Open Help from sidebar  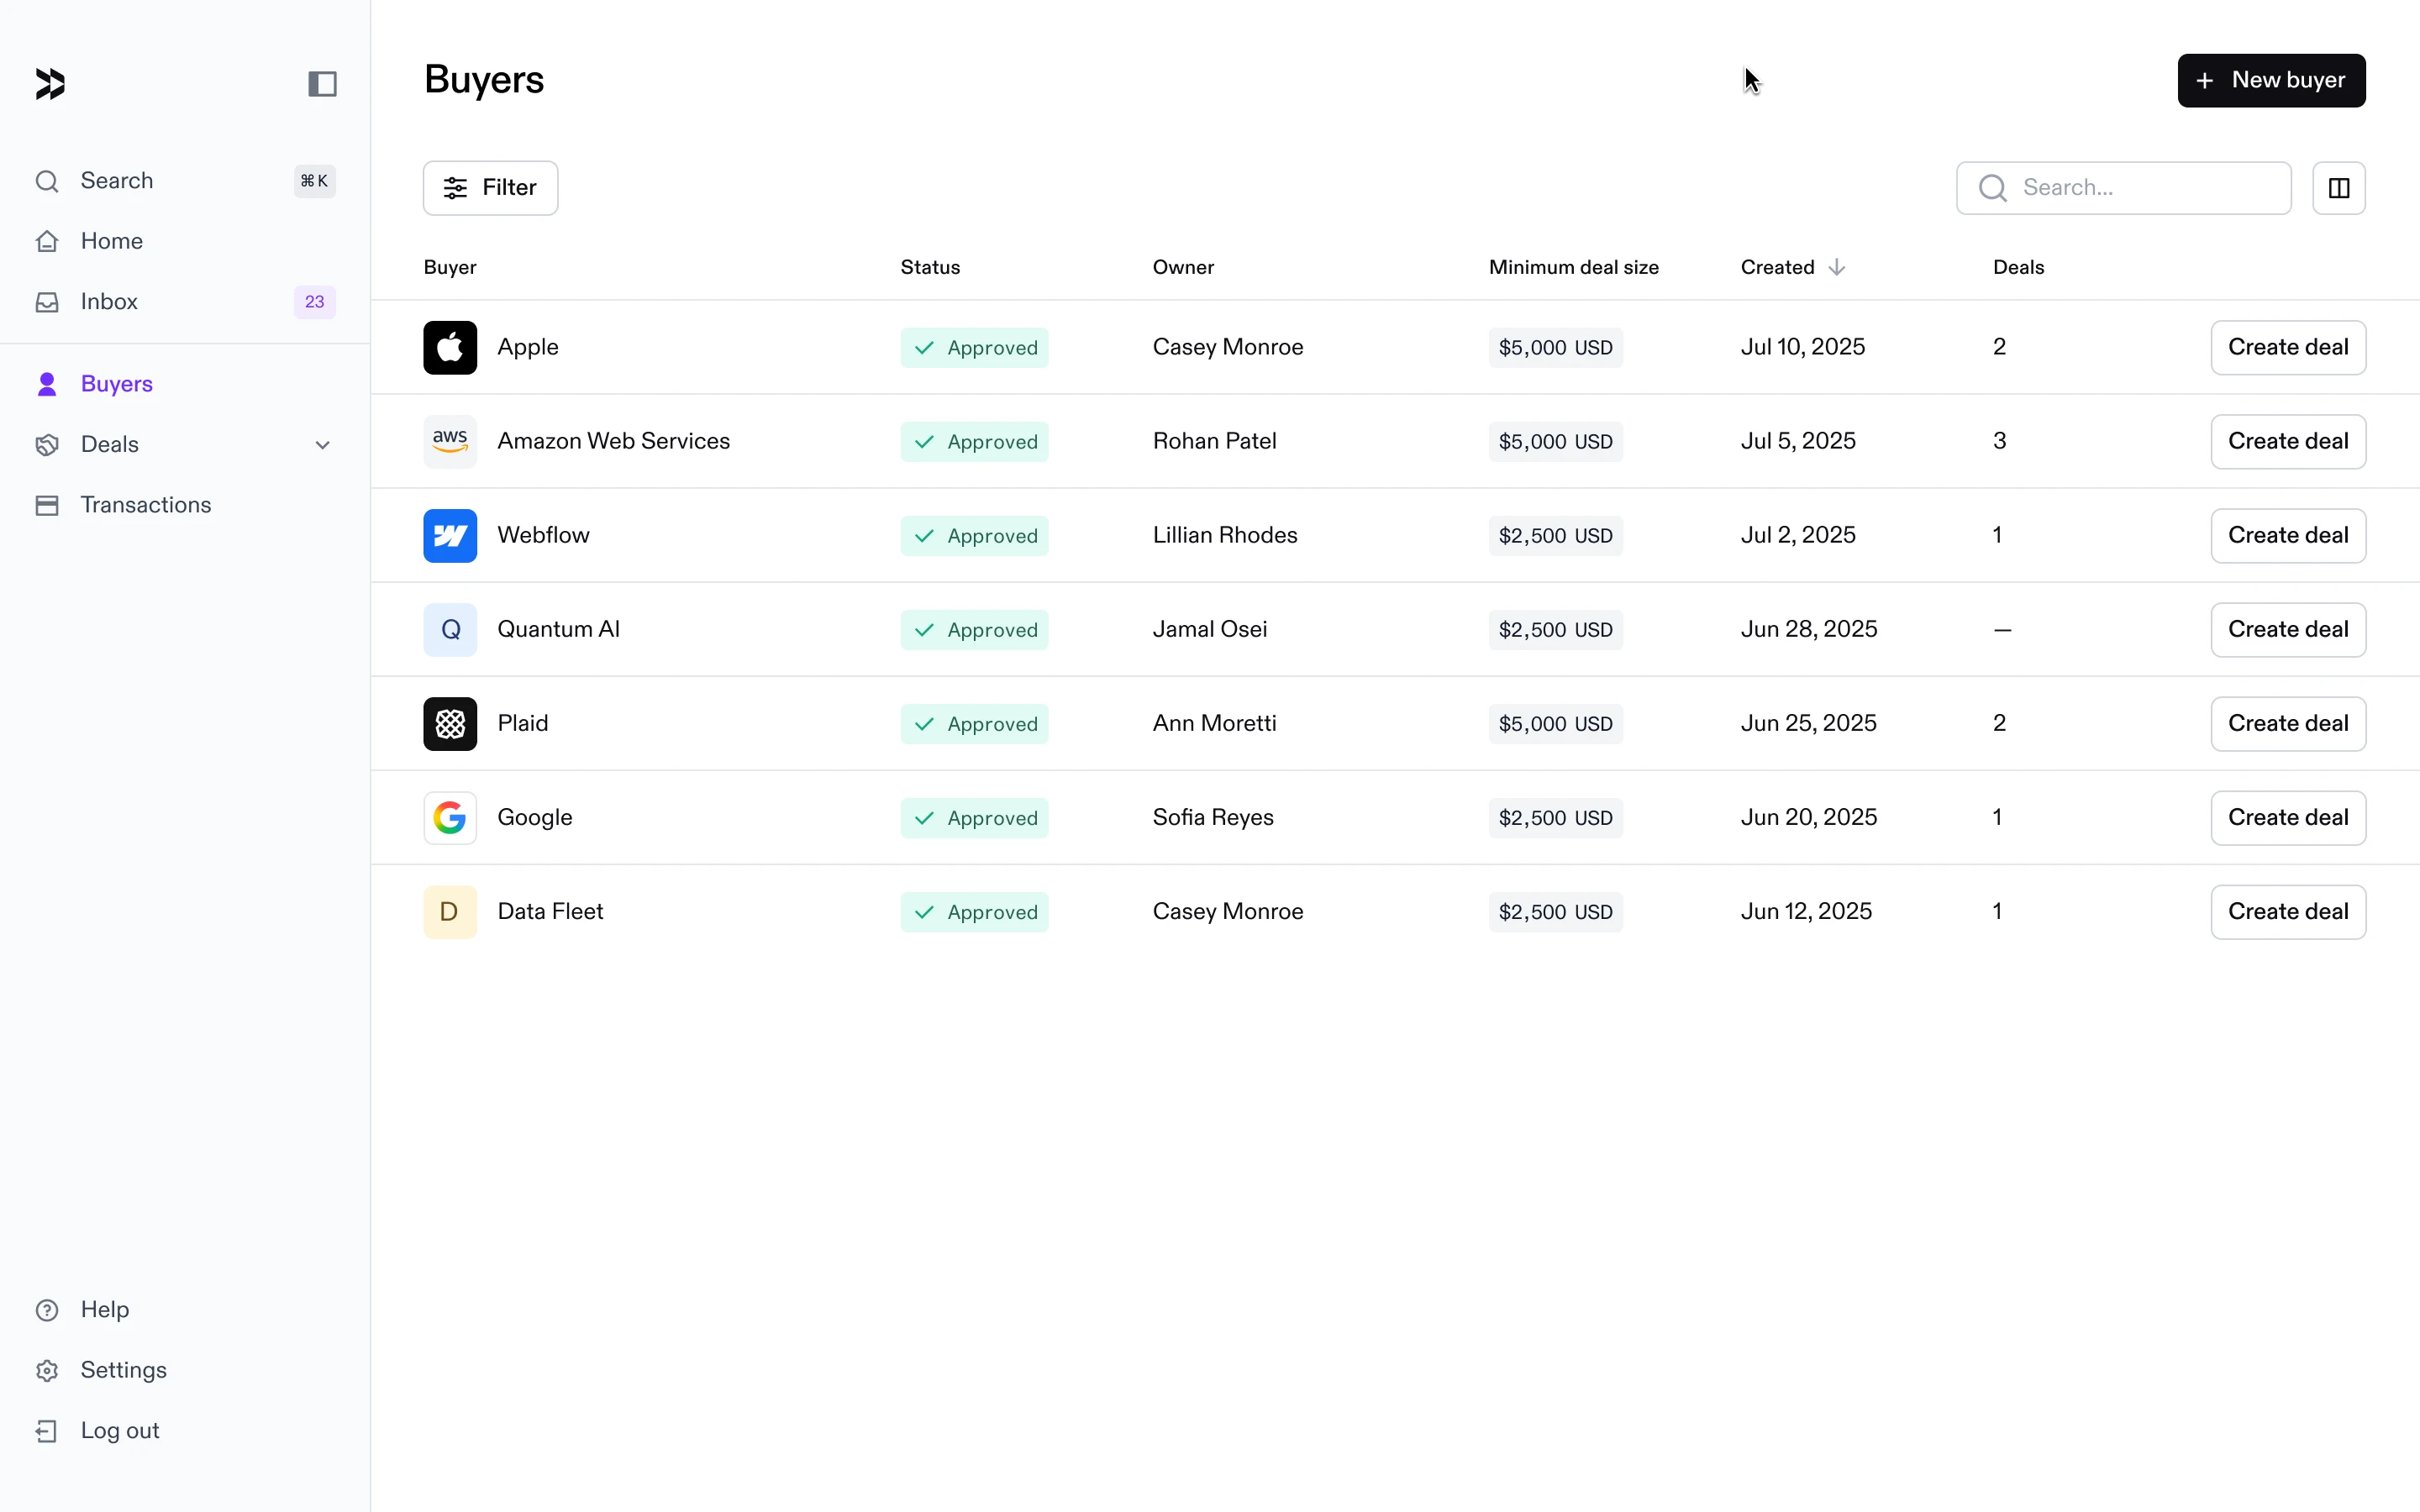point(185,1310)
